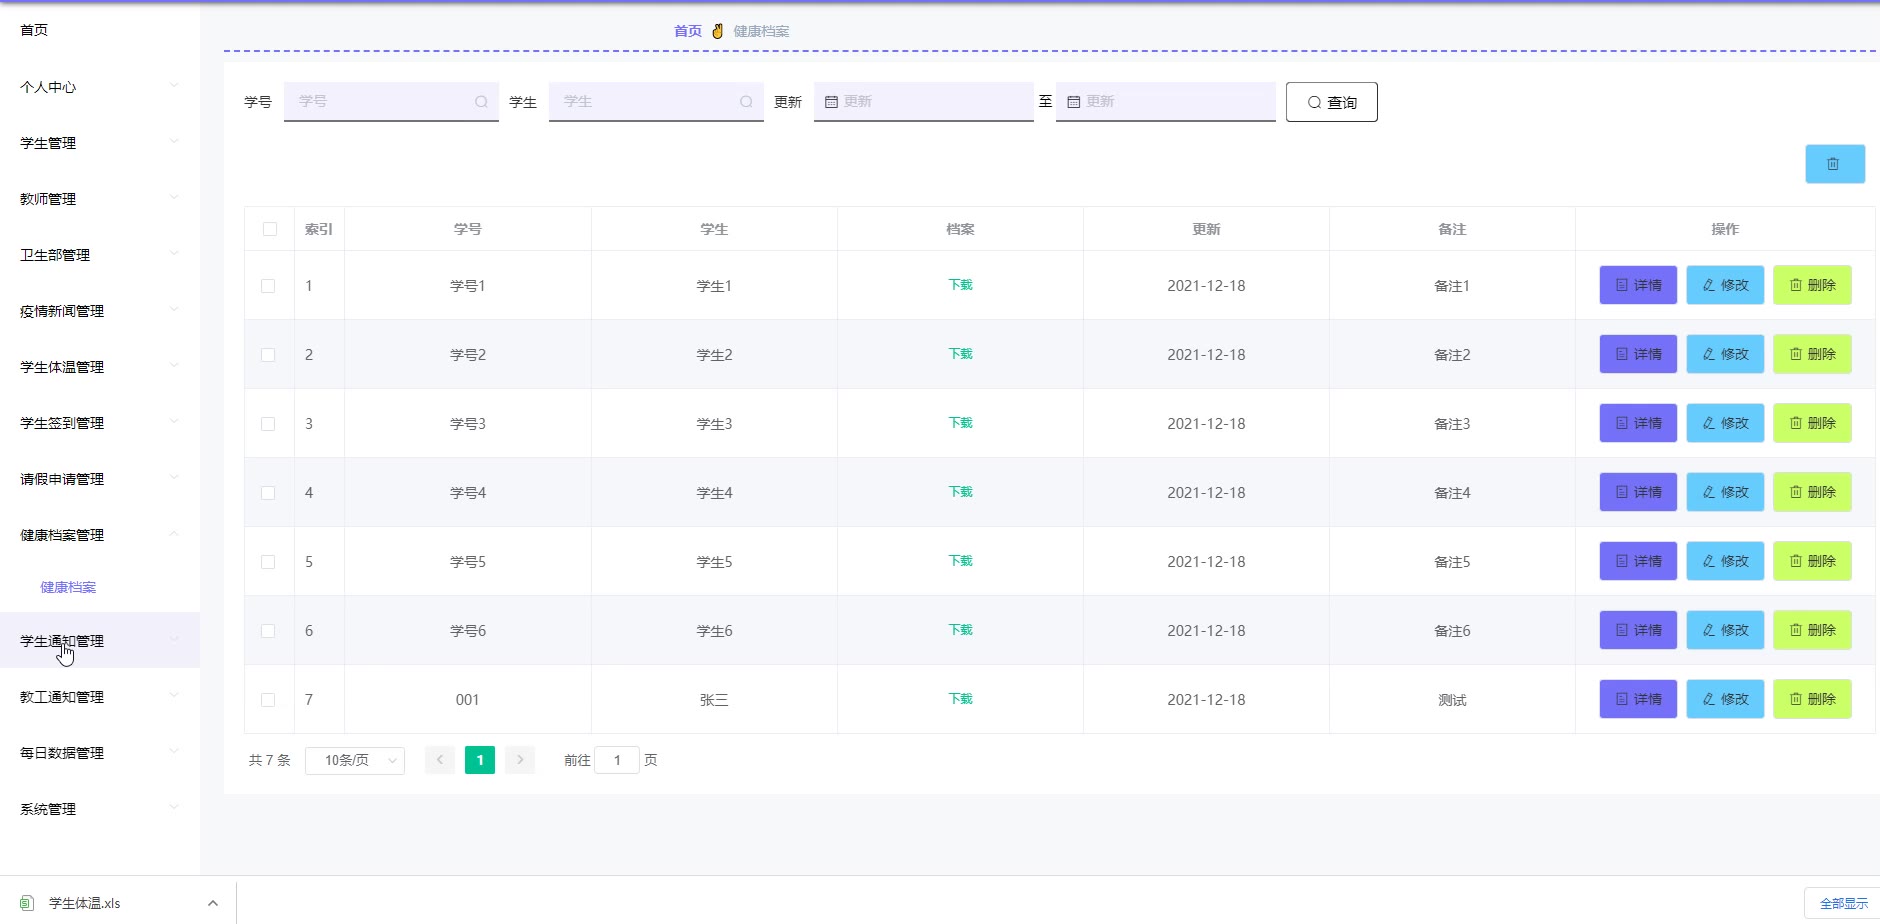Viewport: 1880px width, 924px height.
Task: Toggle the select-all checkbox in table header
Action: pyautogui.click(x=270, y=229)
